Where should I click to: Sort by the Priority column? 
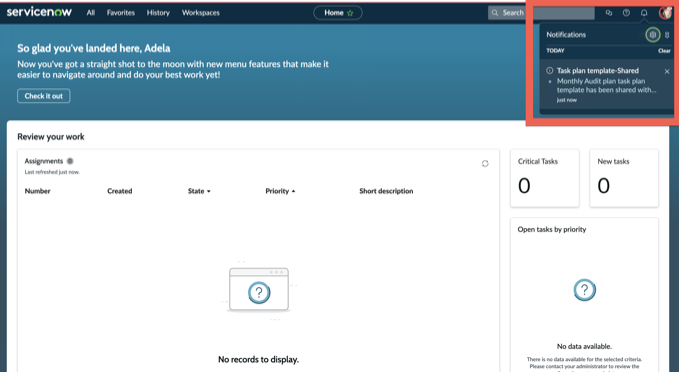280,191
